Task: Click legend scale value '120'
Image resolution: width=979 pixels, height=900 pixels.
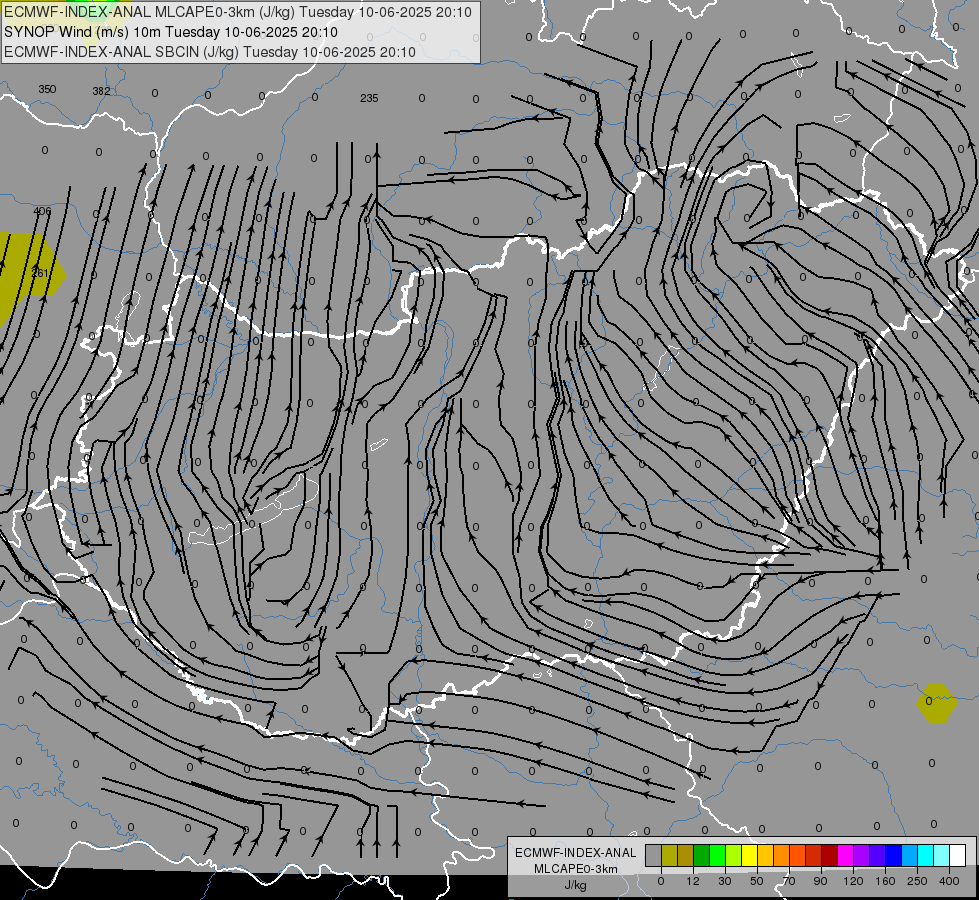Action: coord(853,881)
